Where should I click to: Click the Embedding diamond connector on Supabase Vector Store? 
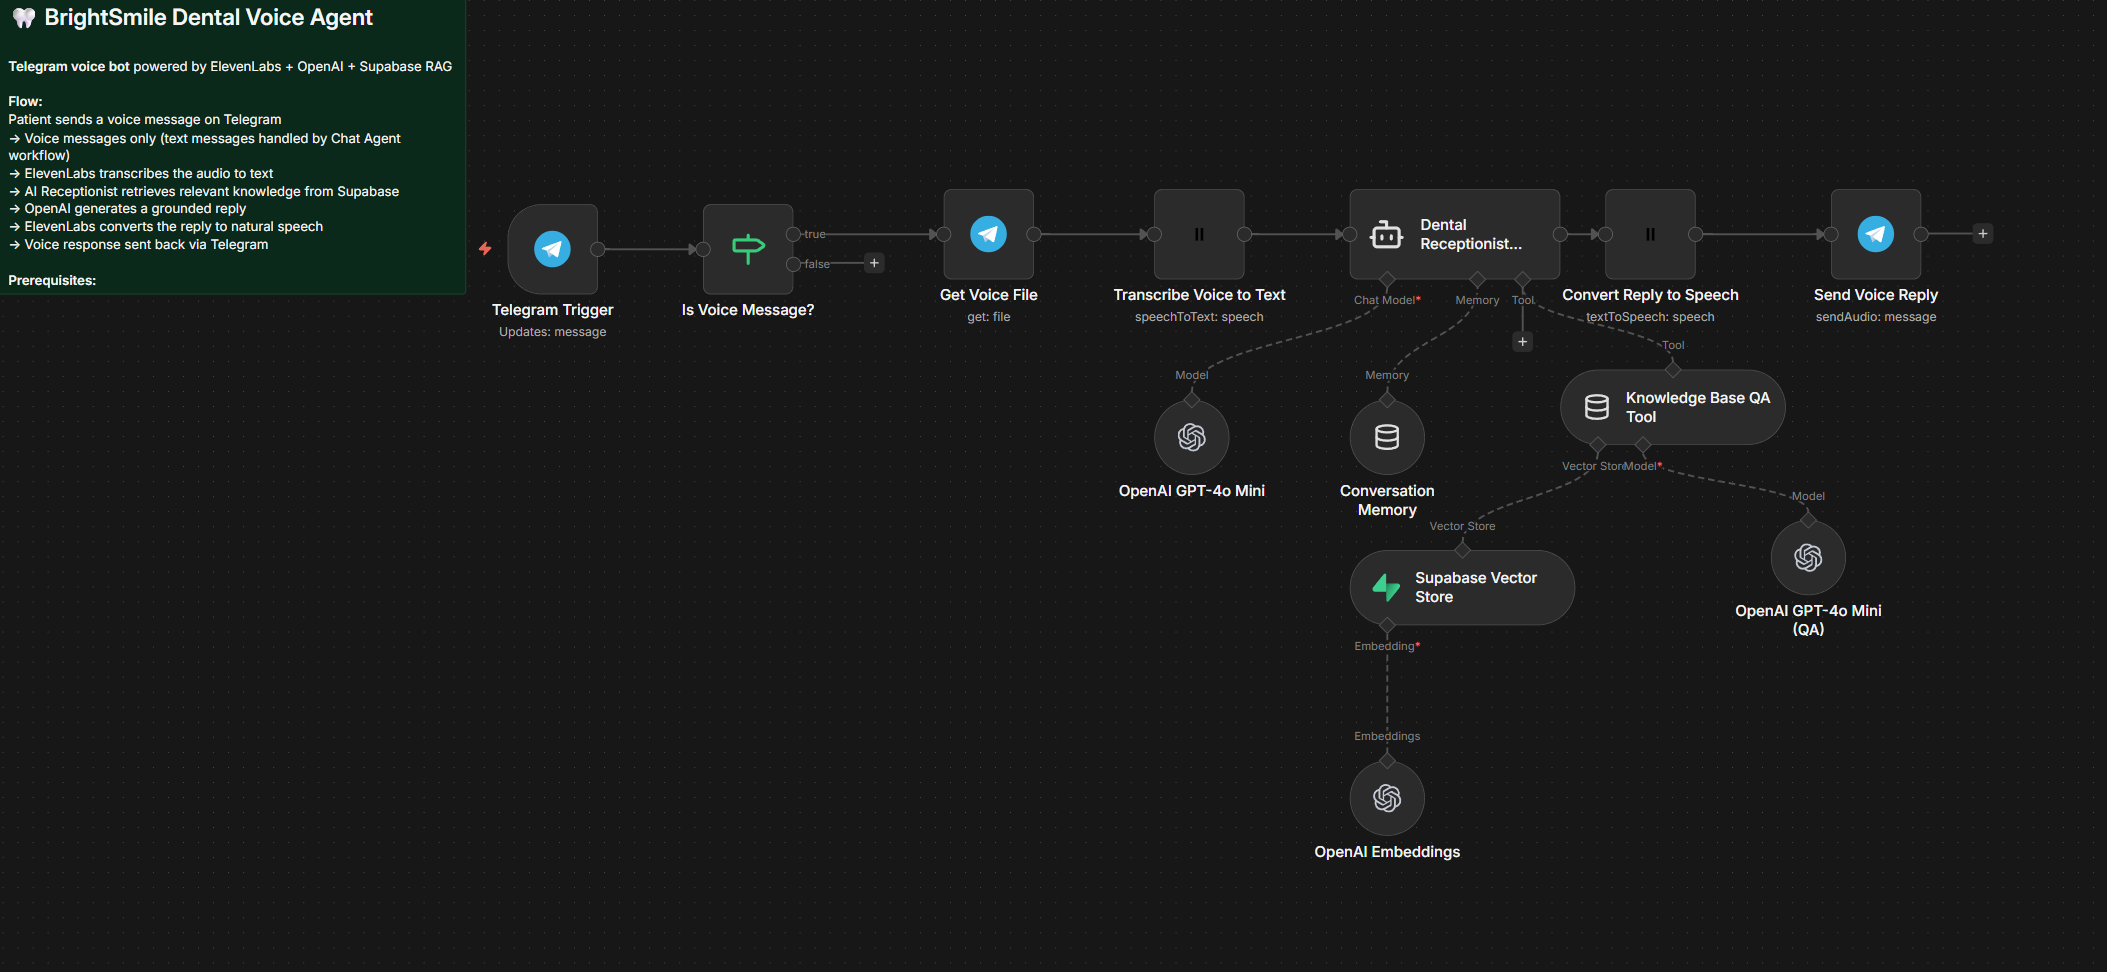click(1387, 625)
